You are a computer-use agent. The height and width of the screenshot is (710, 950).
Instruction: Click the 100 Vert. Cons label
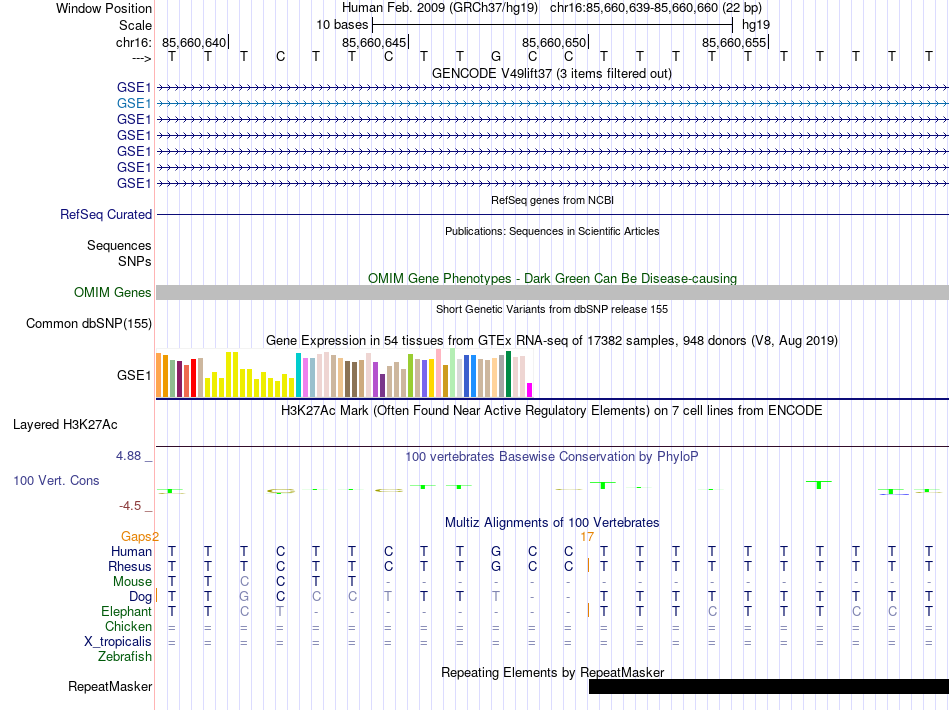(56, 481)
